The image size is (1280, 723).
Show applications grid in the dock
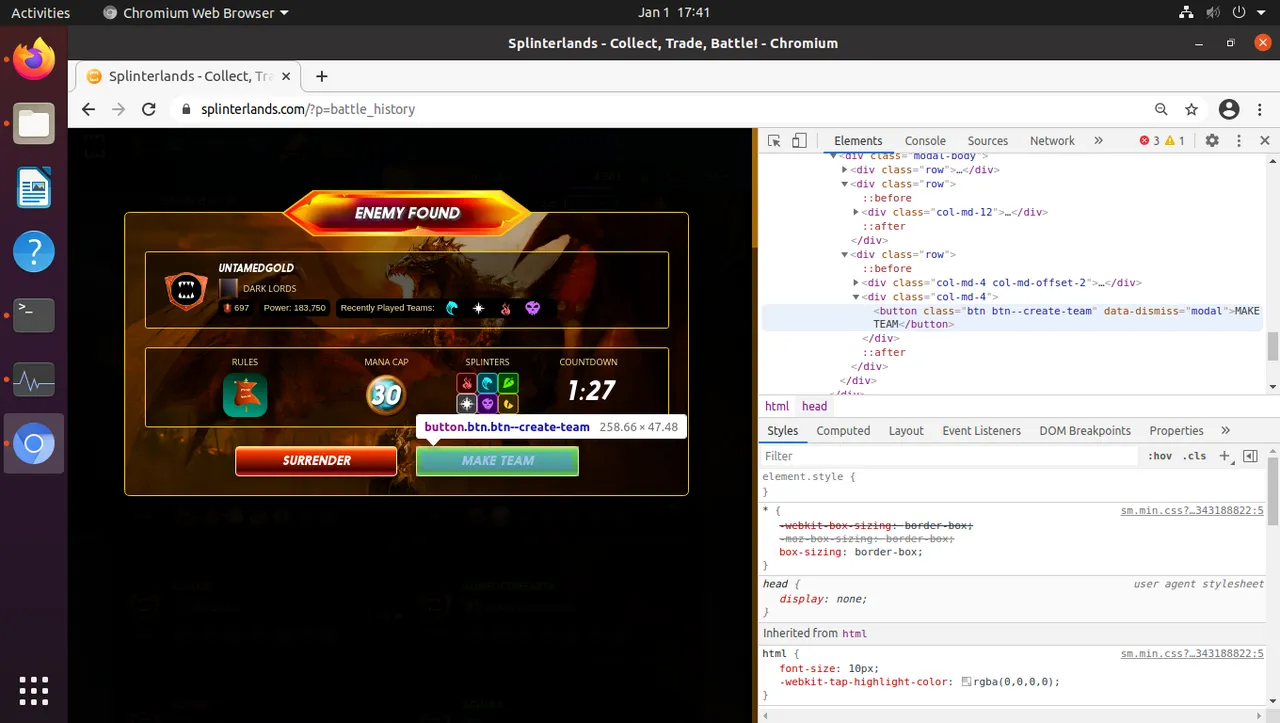point(33,690)
